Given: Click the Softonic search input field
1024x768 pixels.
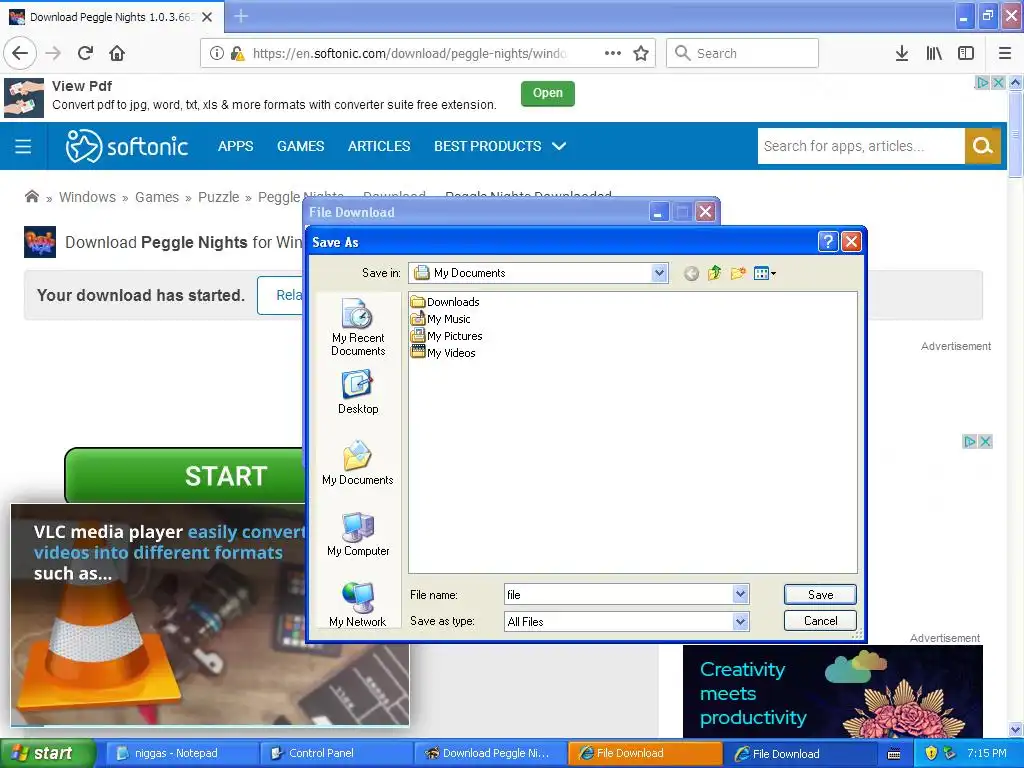Looking at the screenshot, I should (x=861, y=146).
